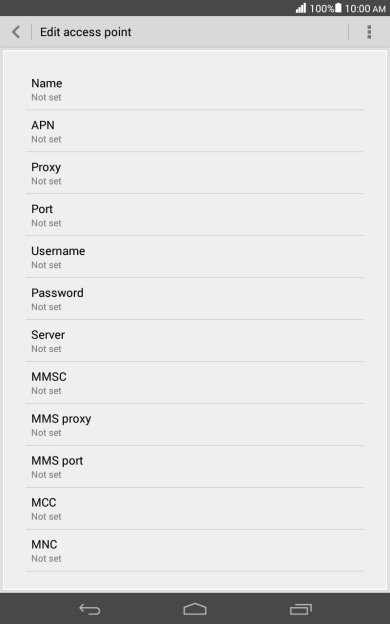
Task: Edit the MNC value
Action: pyautogui.click(x=195, y=550)
